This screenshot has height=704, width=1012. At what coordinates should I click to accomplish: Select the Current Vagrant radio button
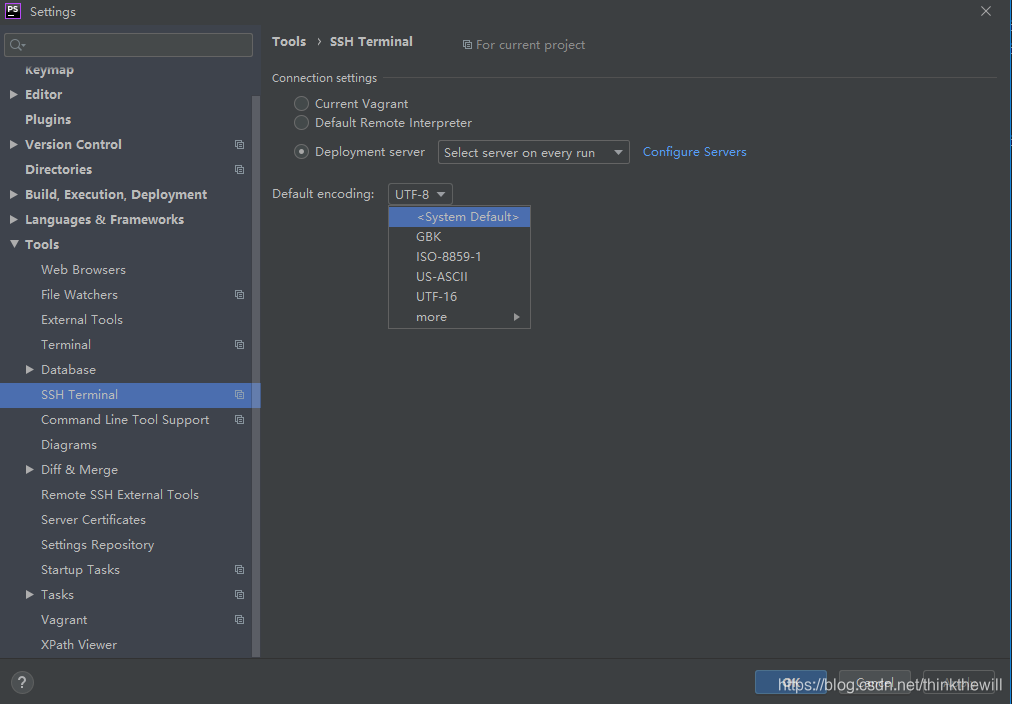301,103
